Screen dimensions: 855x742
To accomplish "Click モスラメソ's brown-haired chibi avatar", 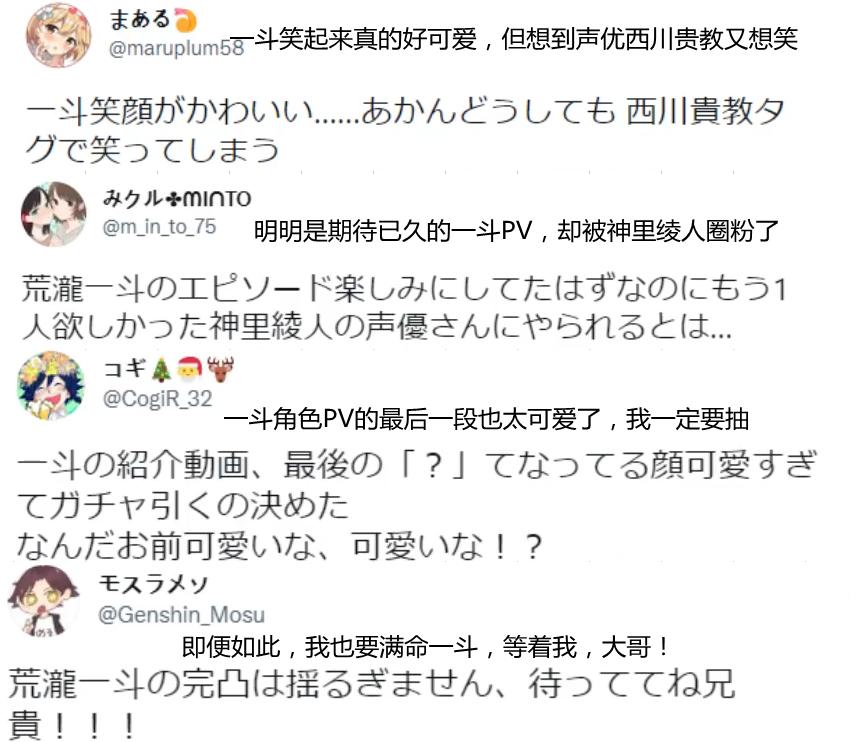I will click(x=44, y=602).
